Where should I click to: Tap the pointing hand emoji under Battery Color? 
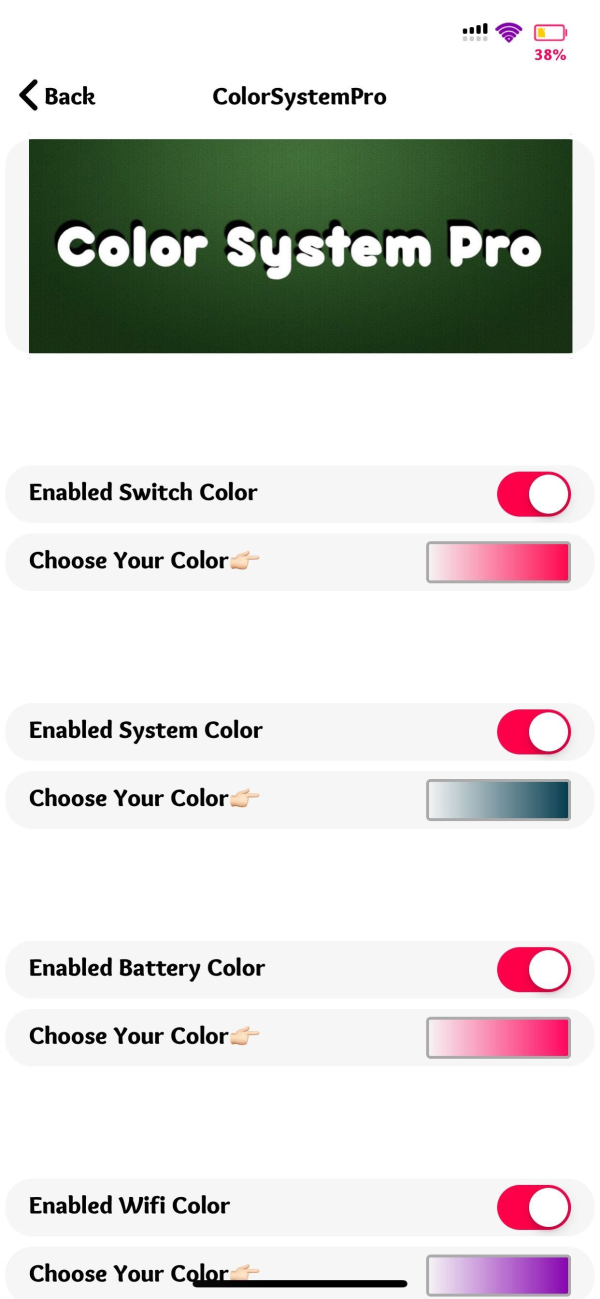(244, 1037)
